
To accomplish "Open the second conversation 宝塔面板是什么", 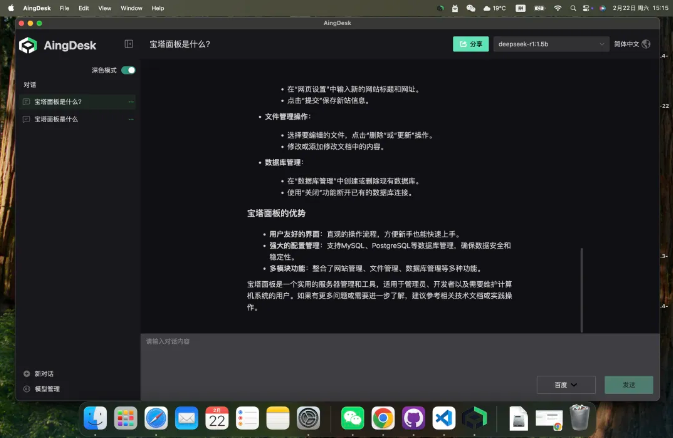I will [77, 119].
